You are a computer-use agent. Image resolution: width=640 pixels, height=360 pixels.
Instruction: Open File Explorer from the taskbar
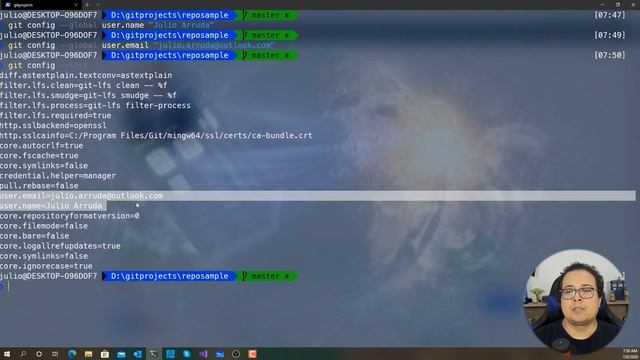point(88,354)
